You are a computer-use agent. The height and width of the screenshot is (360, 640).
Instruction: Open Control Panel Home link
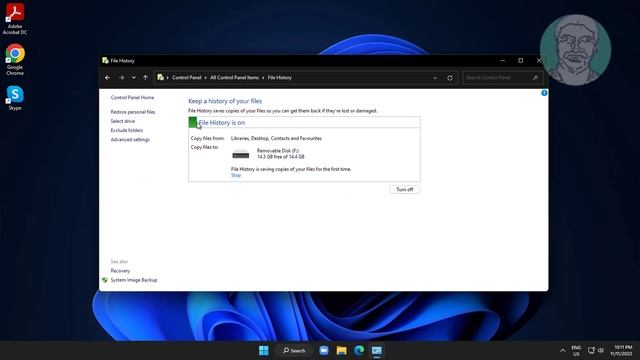132,98
